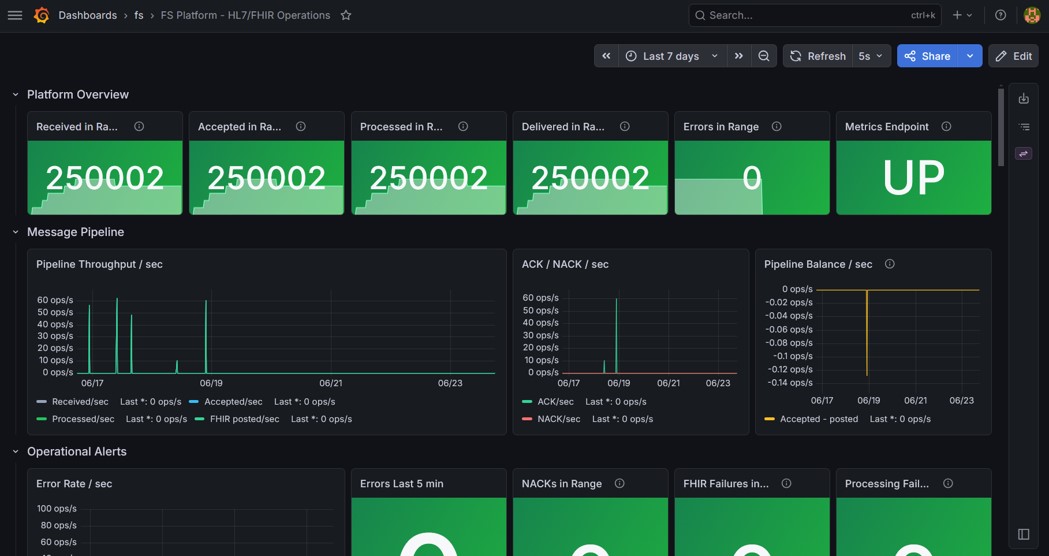Image resolution: width=1049 pixels, height=556 pixels.
Task: Shift time range backward with double-left arrows
Action: pos(606,56)
